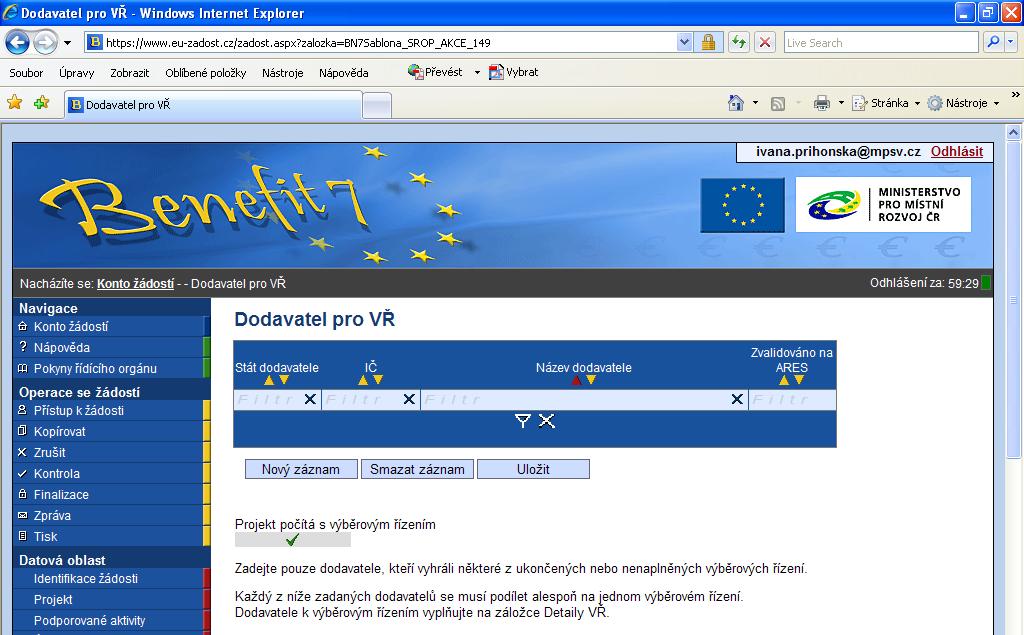Toggle Projekt počítá s výběrovým řízením checkbox
This screenshot has width=1024, height=635.
293,540
